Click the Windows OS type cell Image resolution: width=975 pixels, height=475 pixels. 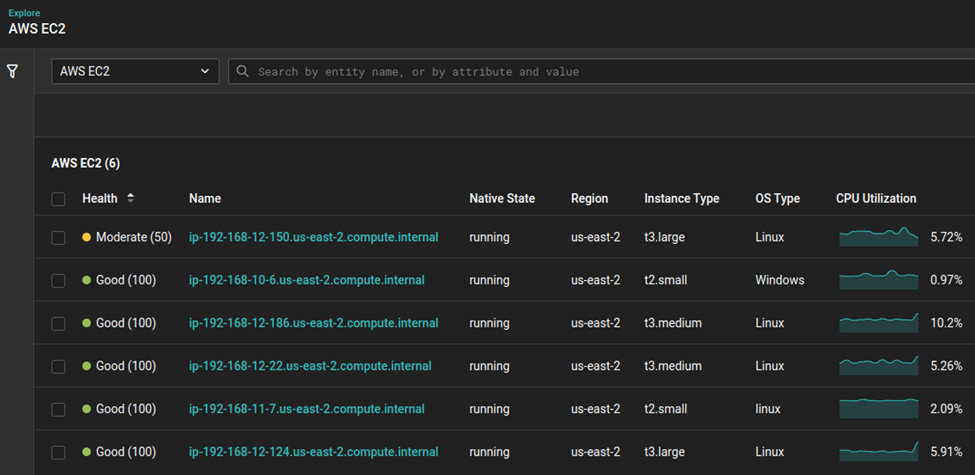(x=780, y=280)
